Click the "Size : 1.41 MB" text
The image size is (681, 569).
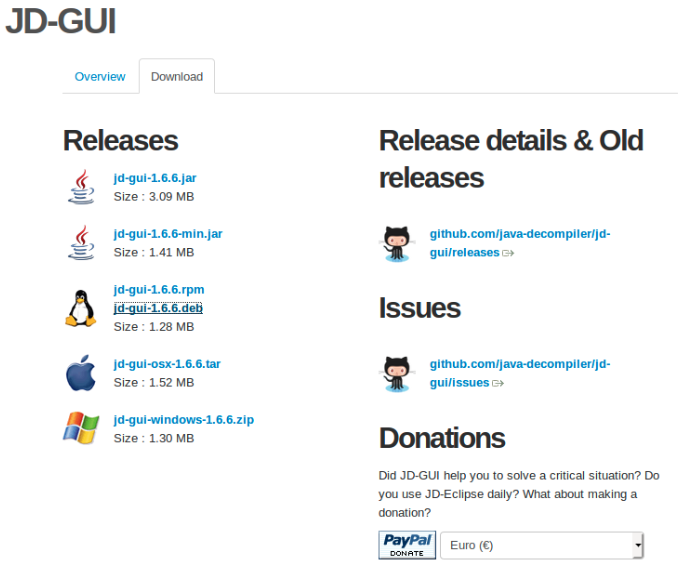click(154, 252)
